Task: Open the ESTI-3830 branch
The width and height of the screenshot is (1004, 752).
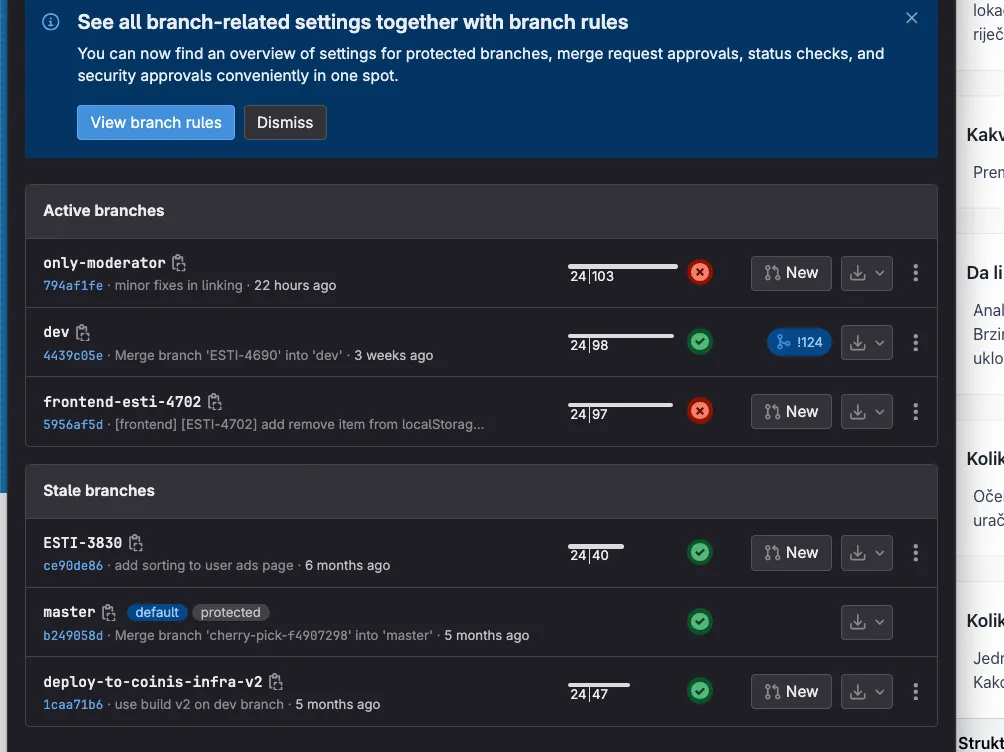Action: 82,543
